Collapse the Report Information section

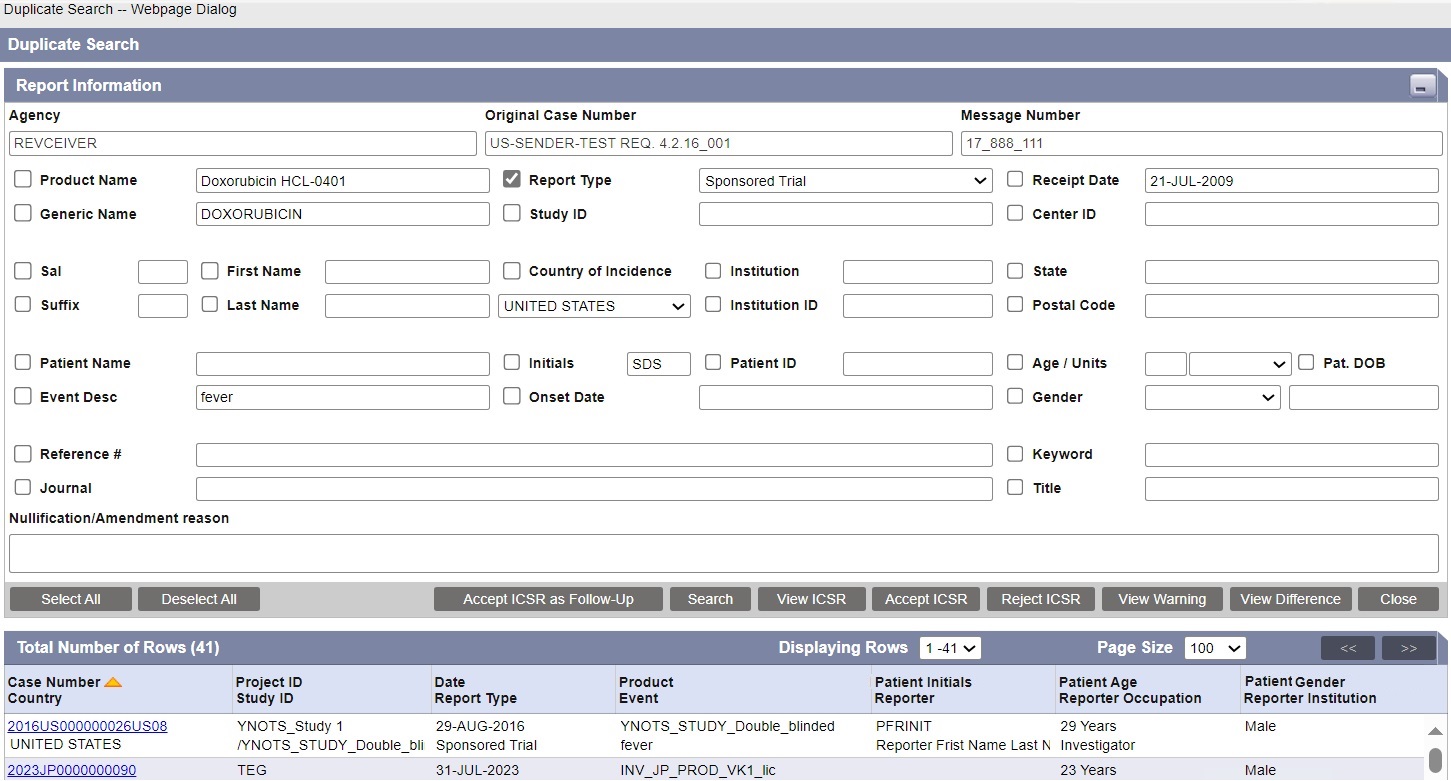click(1423, 86)
